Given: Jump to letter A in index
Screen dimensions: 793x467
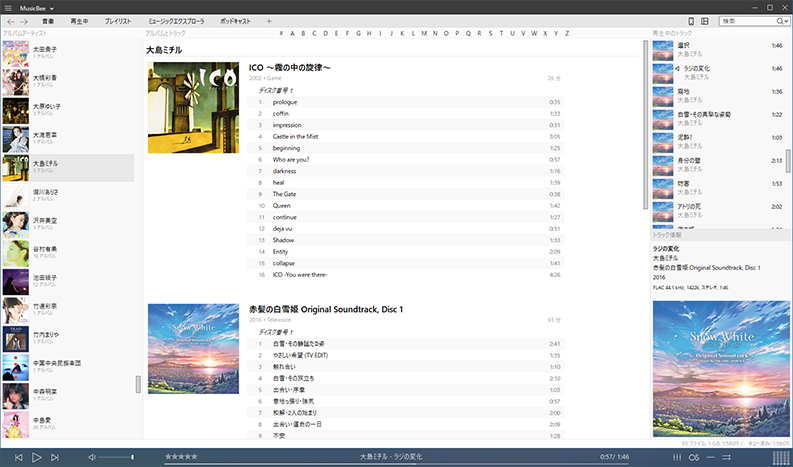Looking at the screenshot, I should (x=292, y=33).
